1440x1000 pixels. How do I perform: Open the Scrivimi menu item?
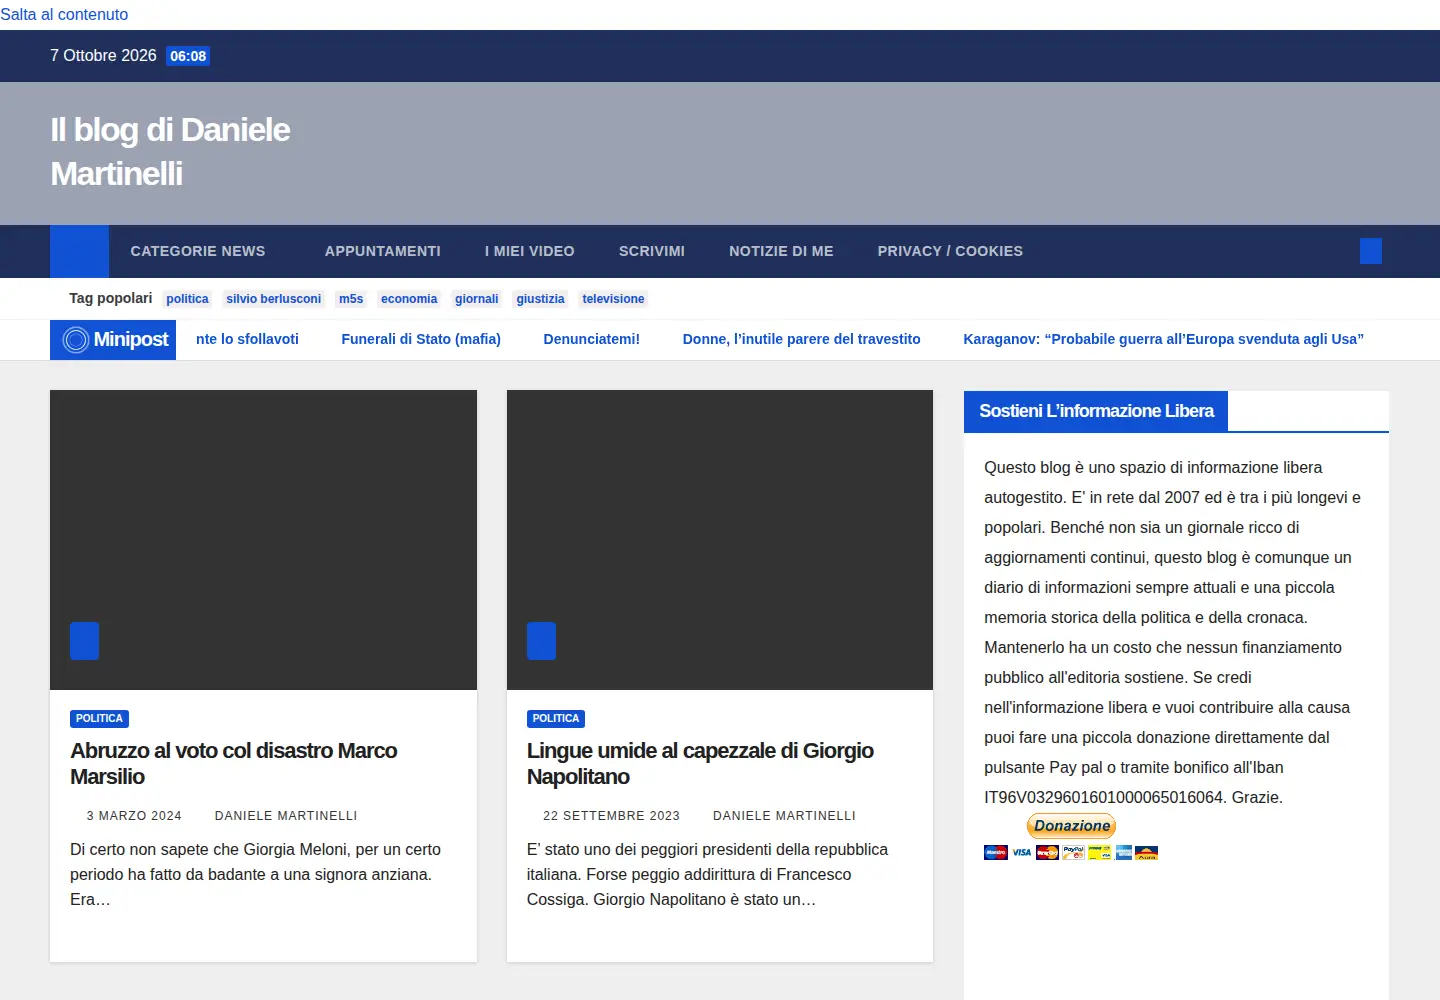652,251
